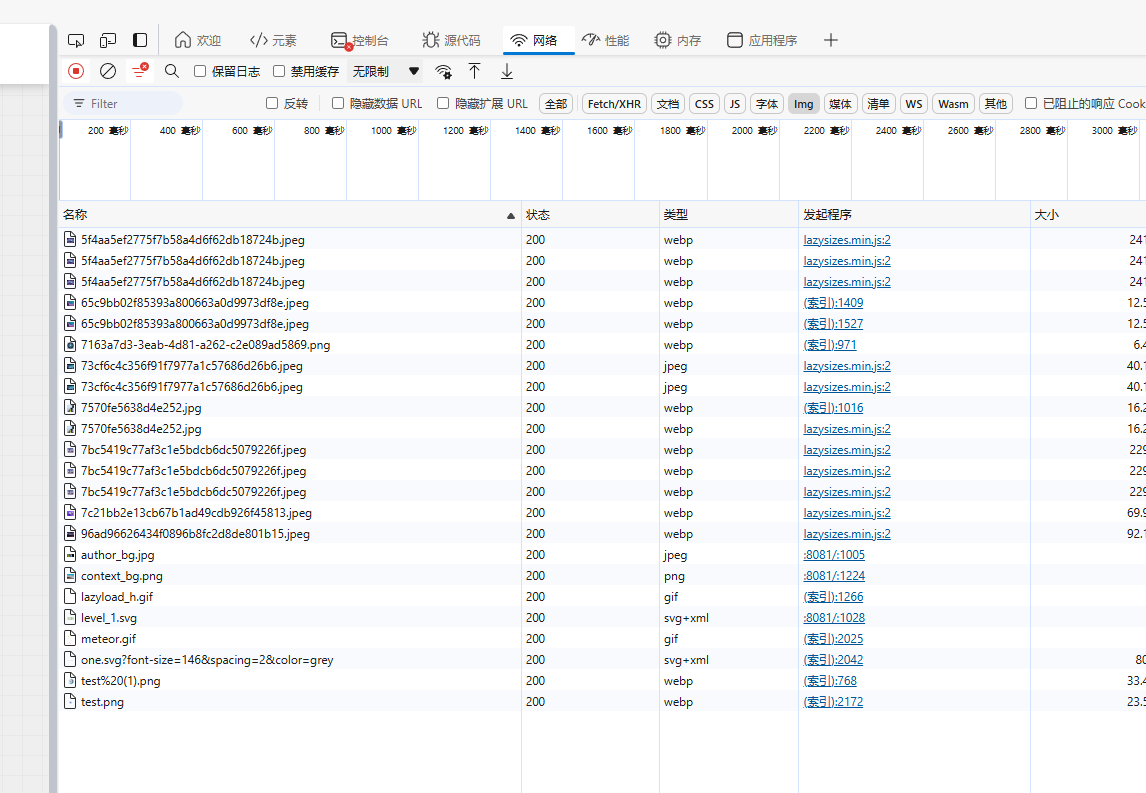Open lazysizes.min.js:2 initiator link in first row
The width and height of the screenshot is (1146, 793).
tap(847, 240)
